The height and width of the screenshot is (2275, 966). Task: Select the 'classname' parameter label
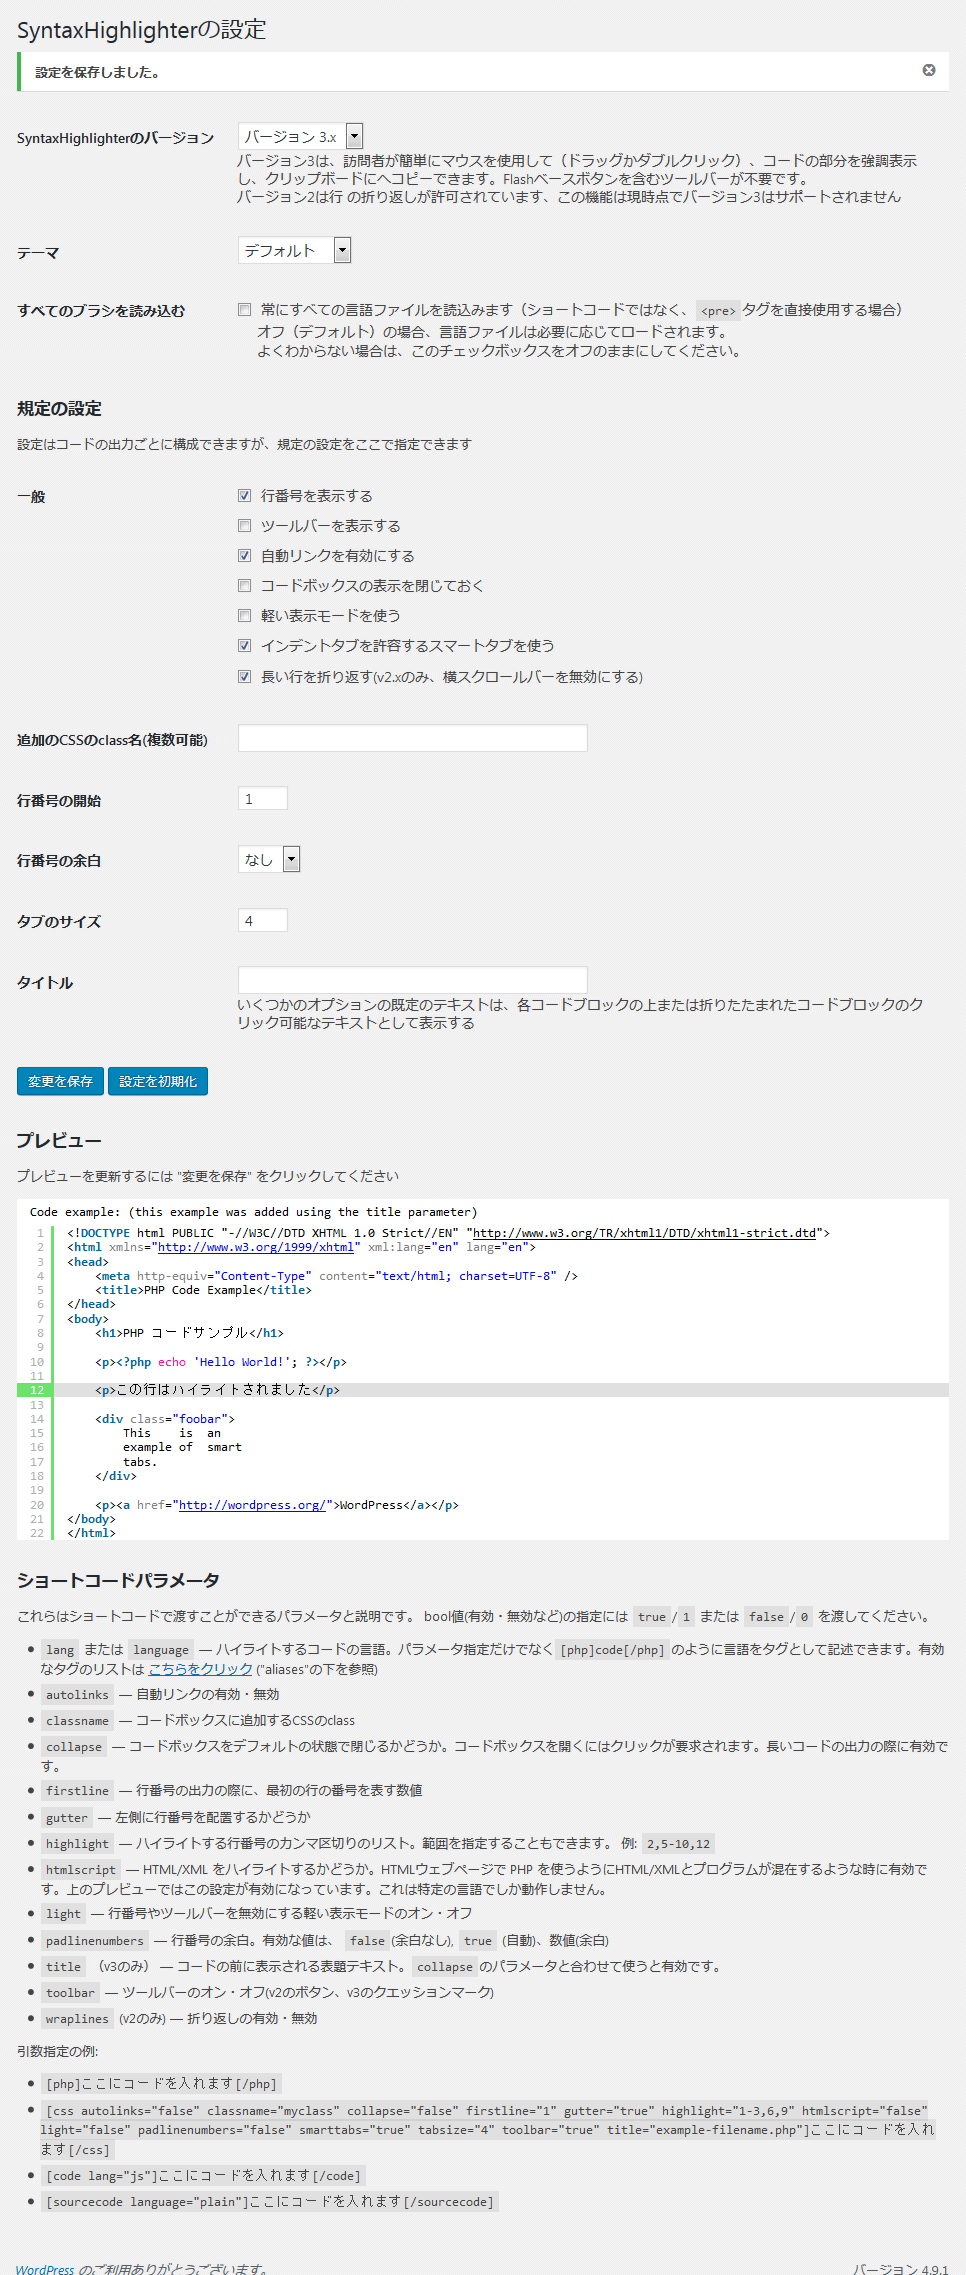click(x=77, y=1721)
